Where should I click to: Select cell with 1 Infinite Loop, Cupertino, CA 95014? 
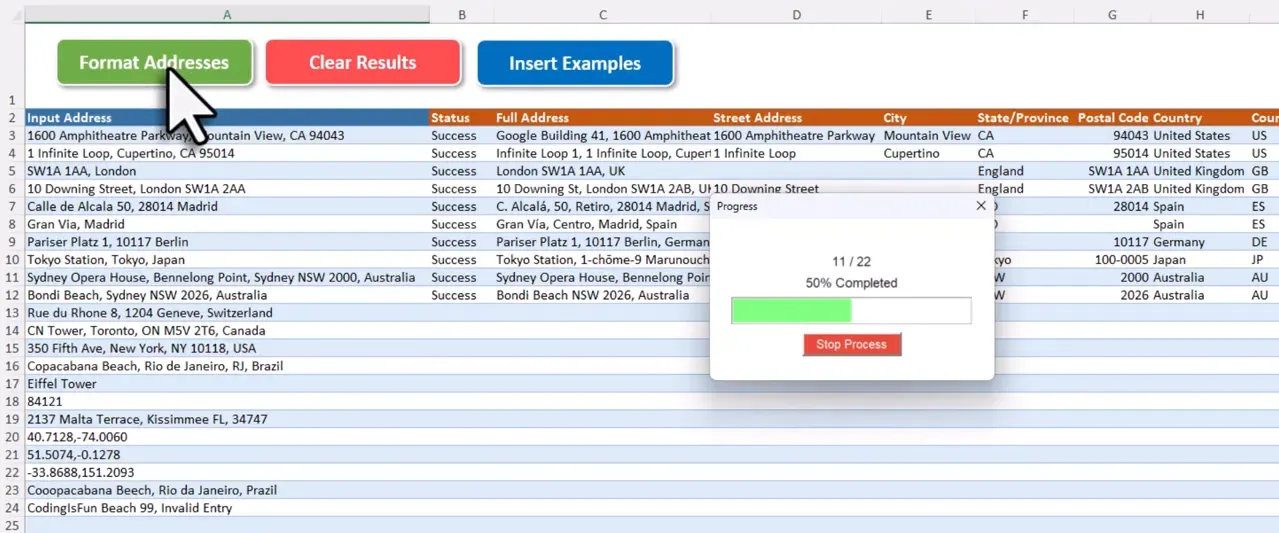pyautogui.click(x=227, y=153)
